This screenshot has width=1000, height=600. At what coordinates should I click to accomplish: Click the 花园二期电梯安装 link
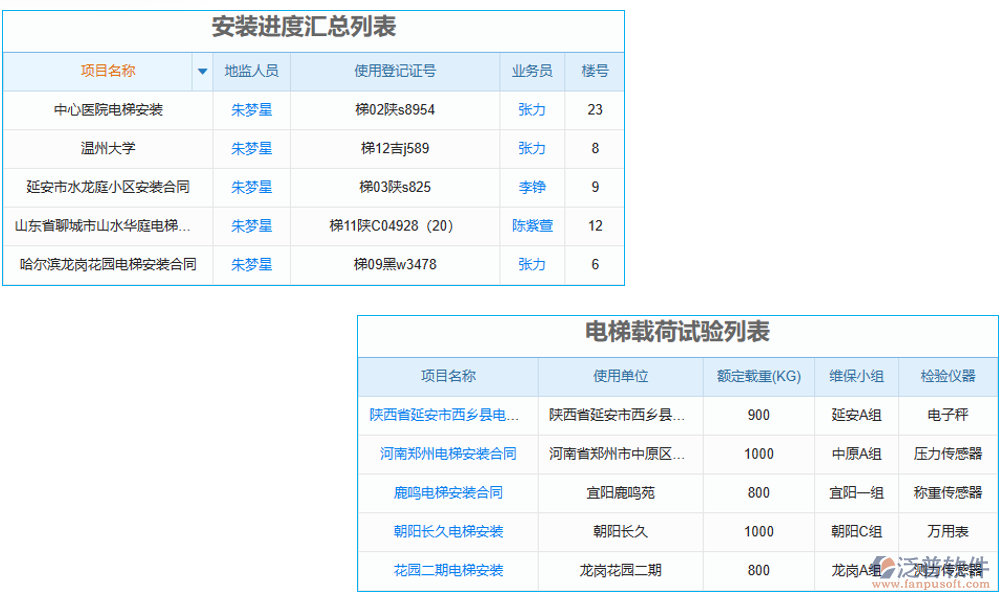pos(445,570)
